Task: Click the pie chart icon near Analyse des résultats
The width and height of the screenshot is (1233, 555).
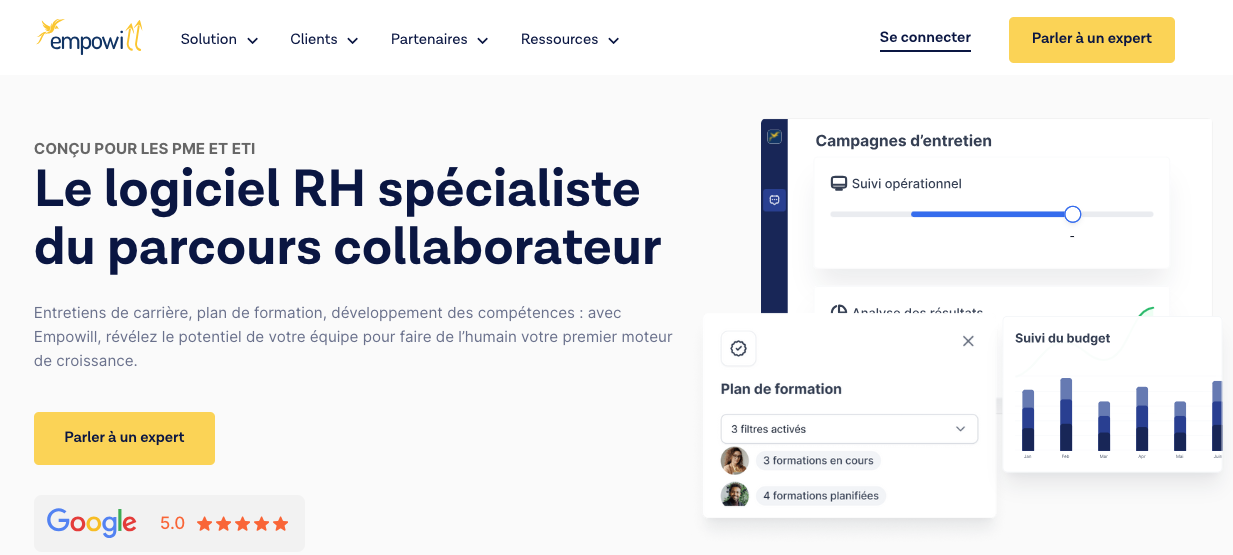Action: point(839,312)
